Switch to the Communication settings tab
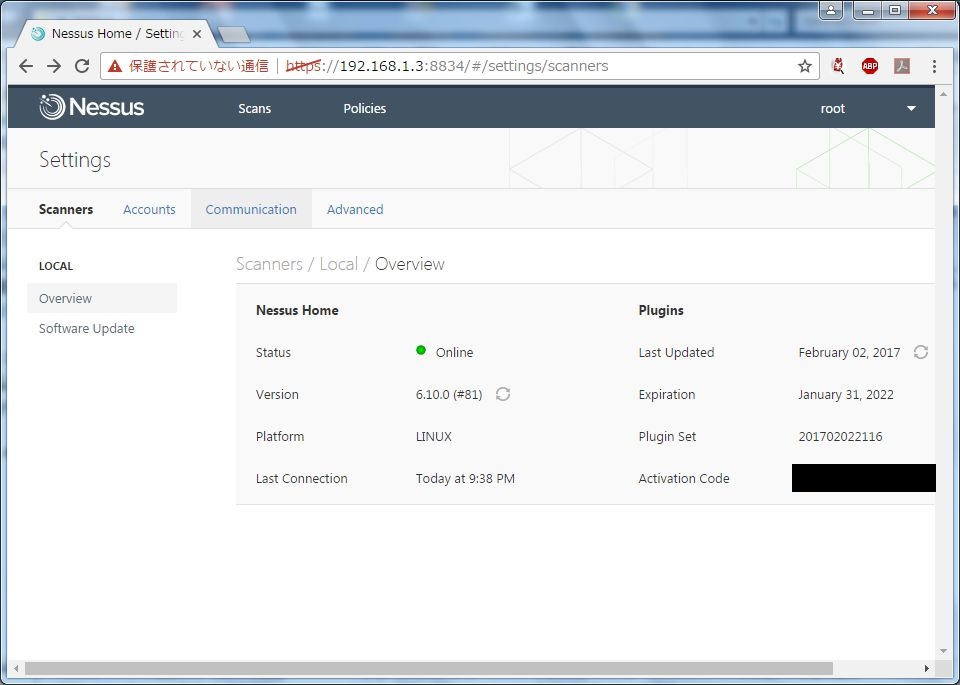 click(251, 209)
